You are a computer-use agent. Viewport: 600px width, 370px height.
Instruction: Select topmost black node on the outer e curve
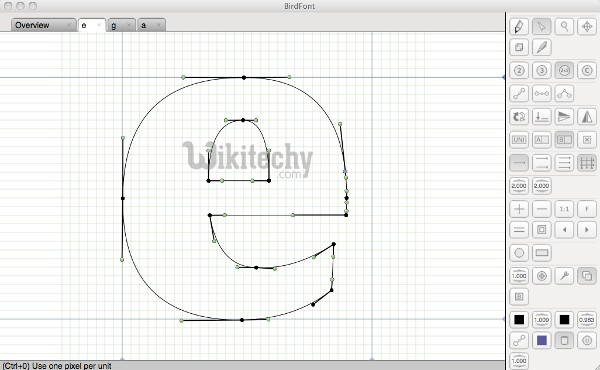click(244, 78)
